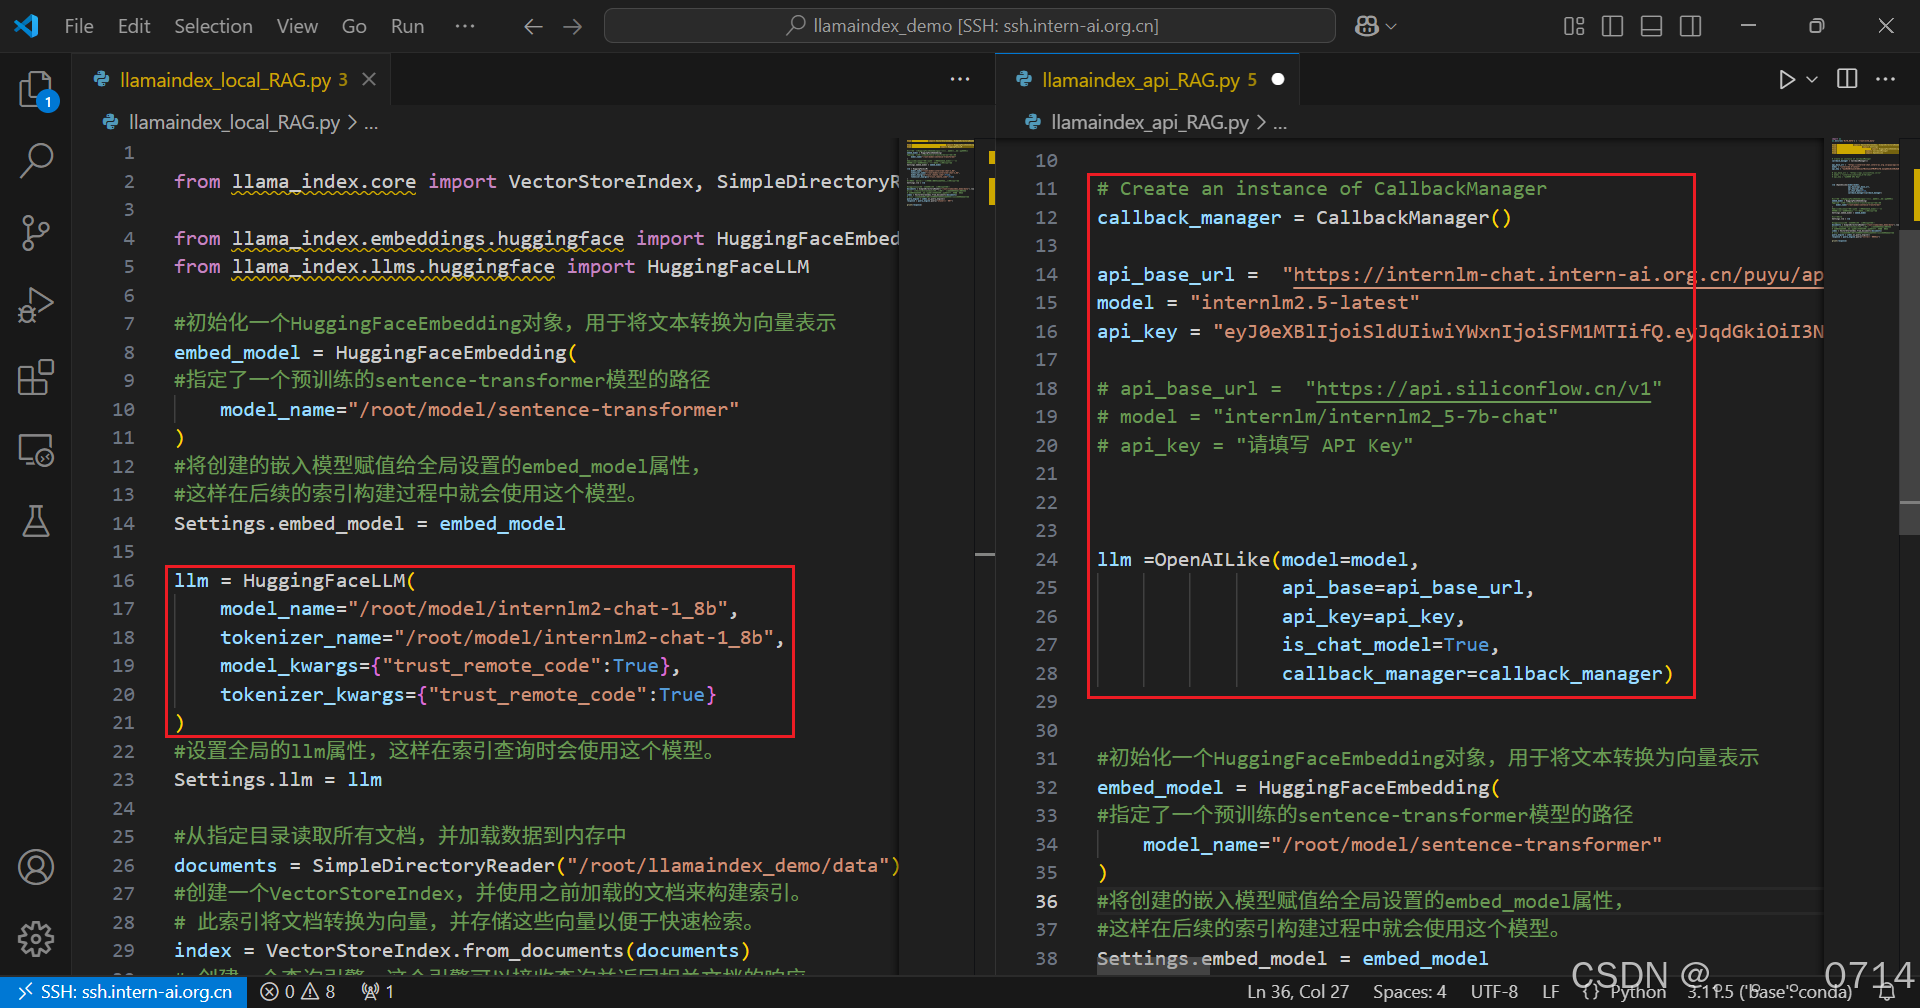Screen dimensions: 1920x1008
Task: Open the Go menu
Action: [354, 26]
